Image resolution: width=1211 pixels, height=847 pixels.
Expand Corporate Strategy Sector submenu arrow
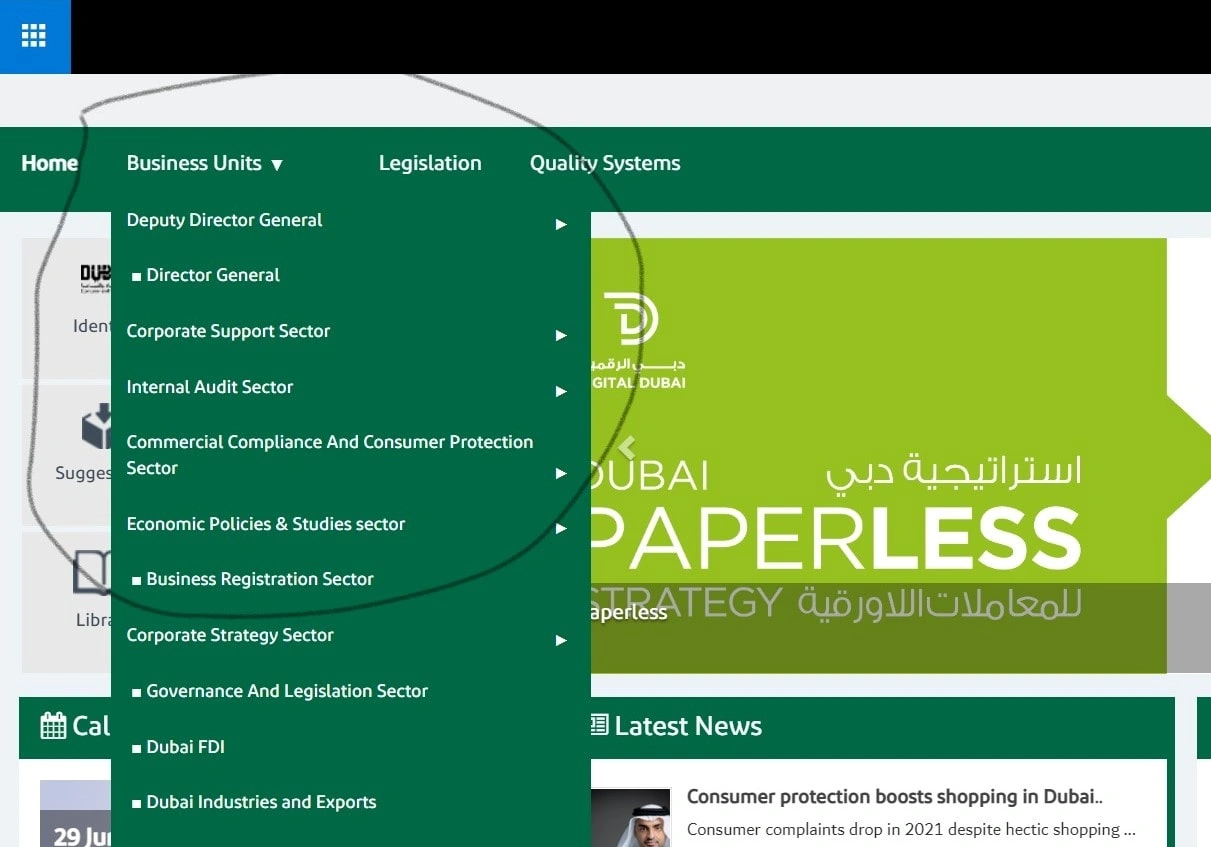tap(561, 639)
